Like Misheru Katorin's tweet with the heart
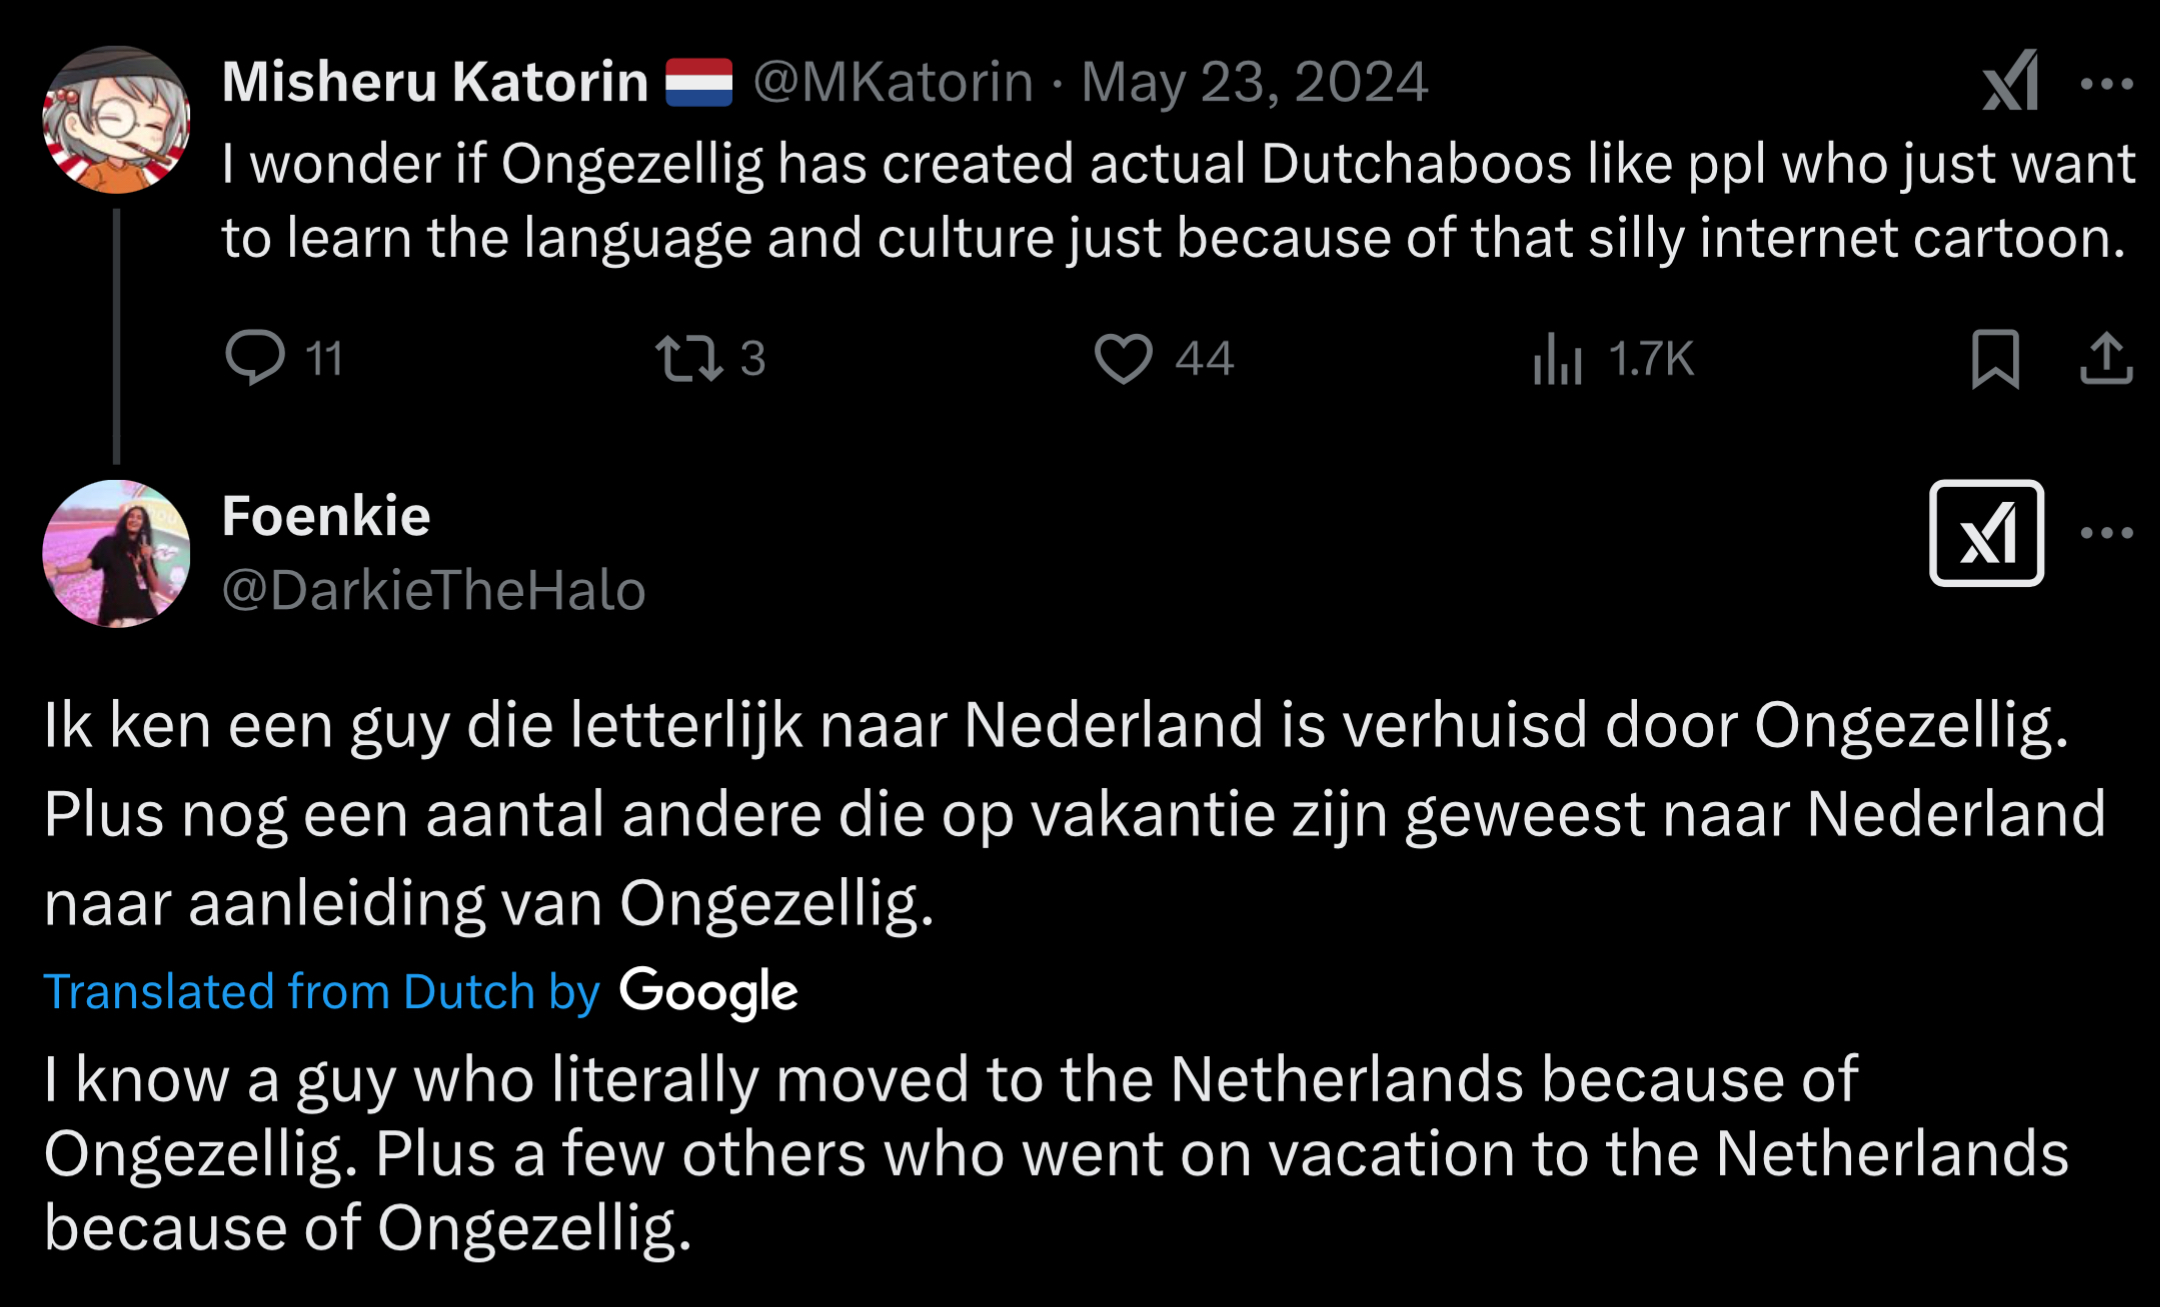 [x=1123, y=358]
